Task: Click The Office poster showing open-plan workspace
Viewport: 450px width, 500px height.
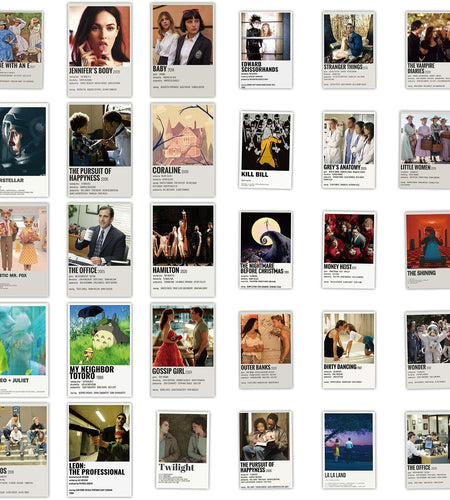Action: pos(429,439)
